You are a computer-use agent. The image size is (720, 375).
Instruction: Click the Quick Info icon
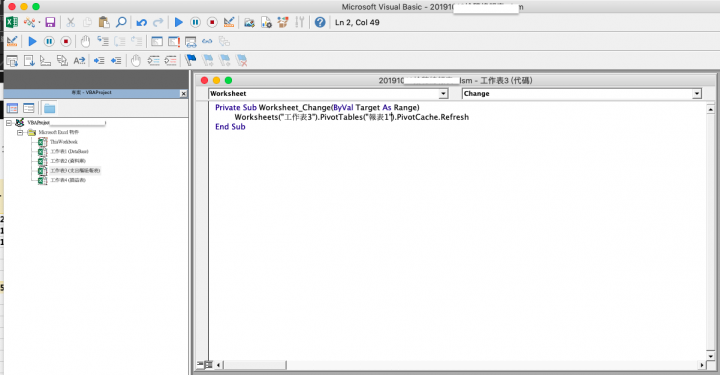pos(45,60)
